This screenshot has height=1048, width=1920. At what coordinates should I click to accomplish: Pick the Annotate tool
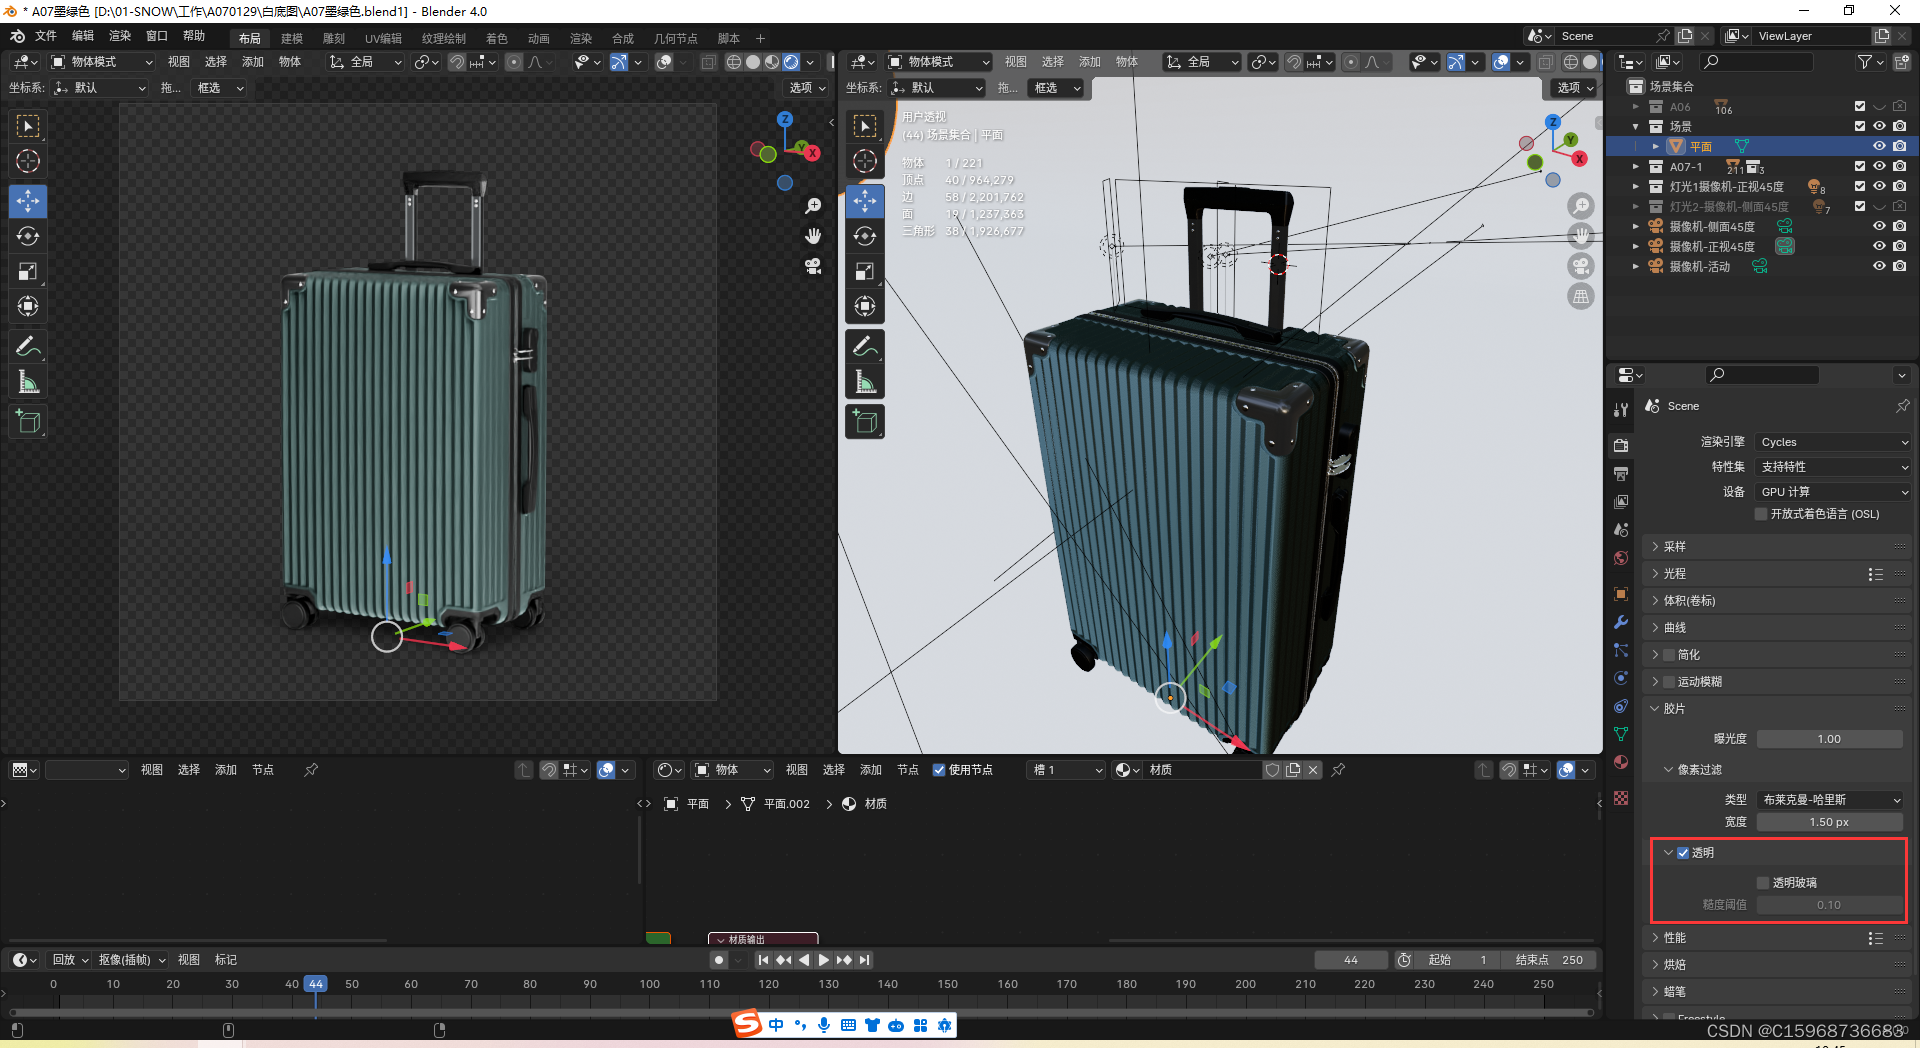pyautogui.click(x=28, y=346)
